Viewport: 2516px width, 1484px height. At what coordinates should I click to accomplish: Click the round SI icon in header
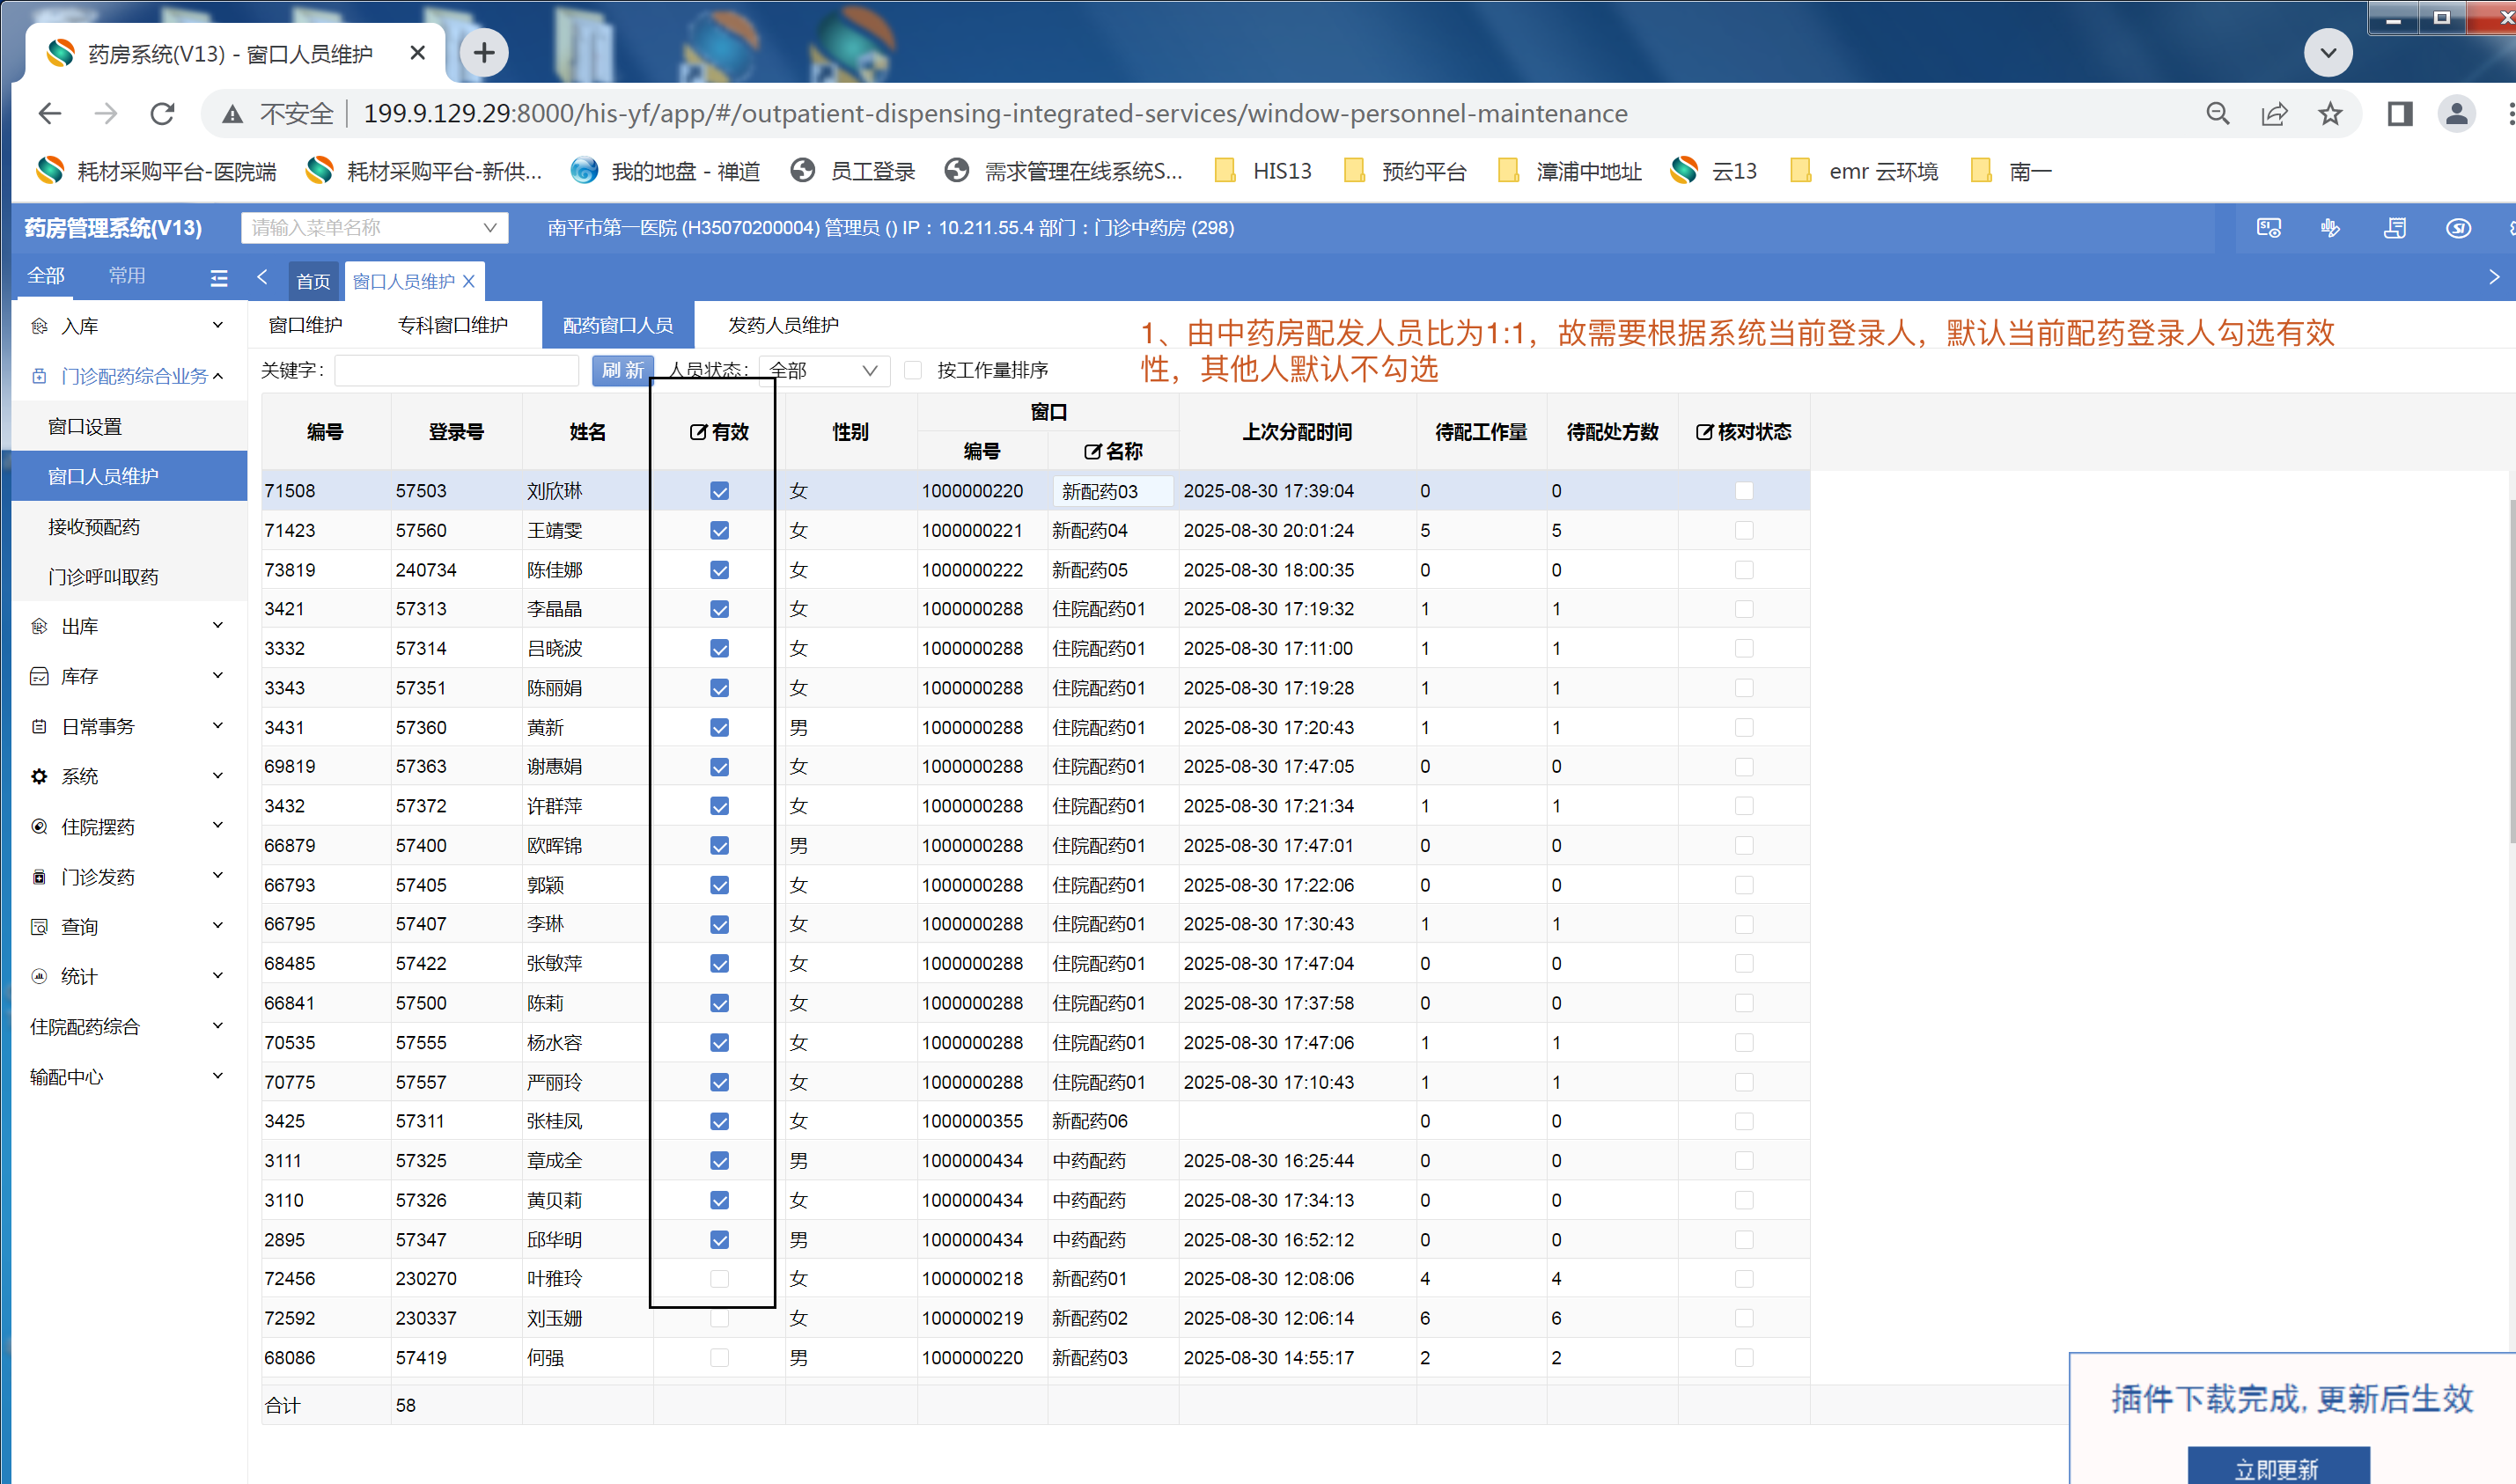pos(2459,228)
